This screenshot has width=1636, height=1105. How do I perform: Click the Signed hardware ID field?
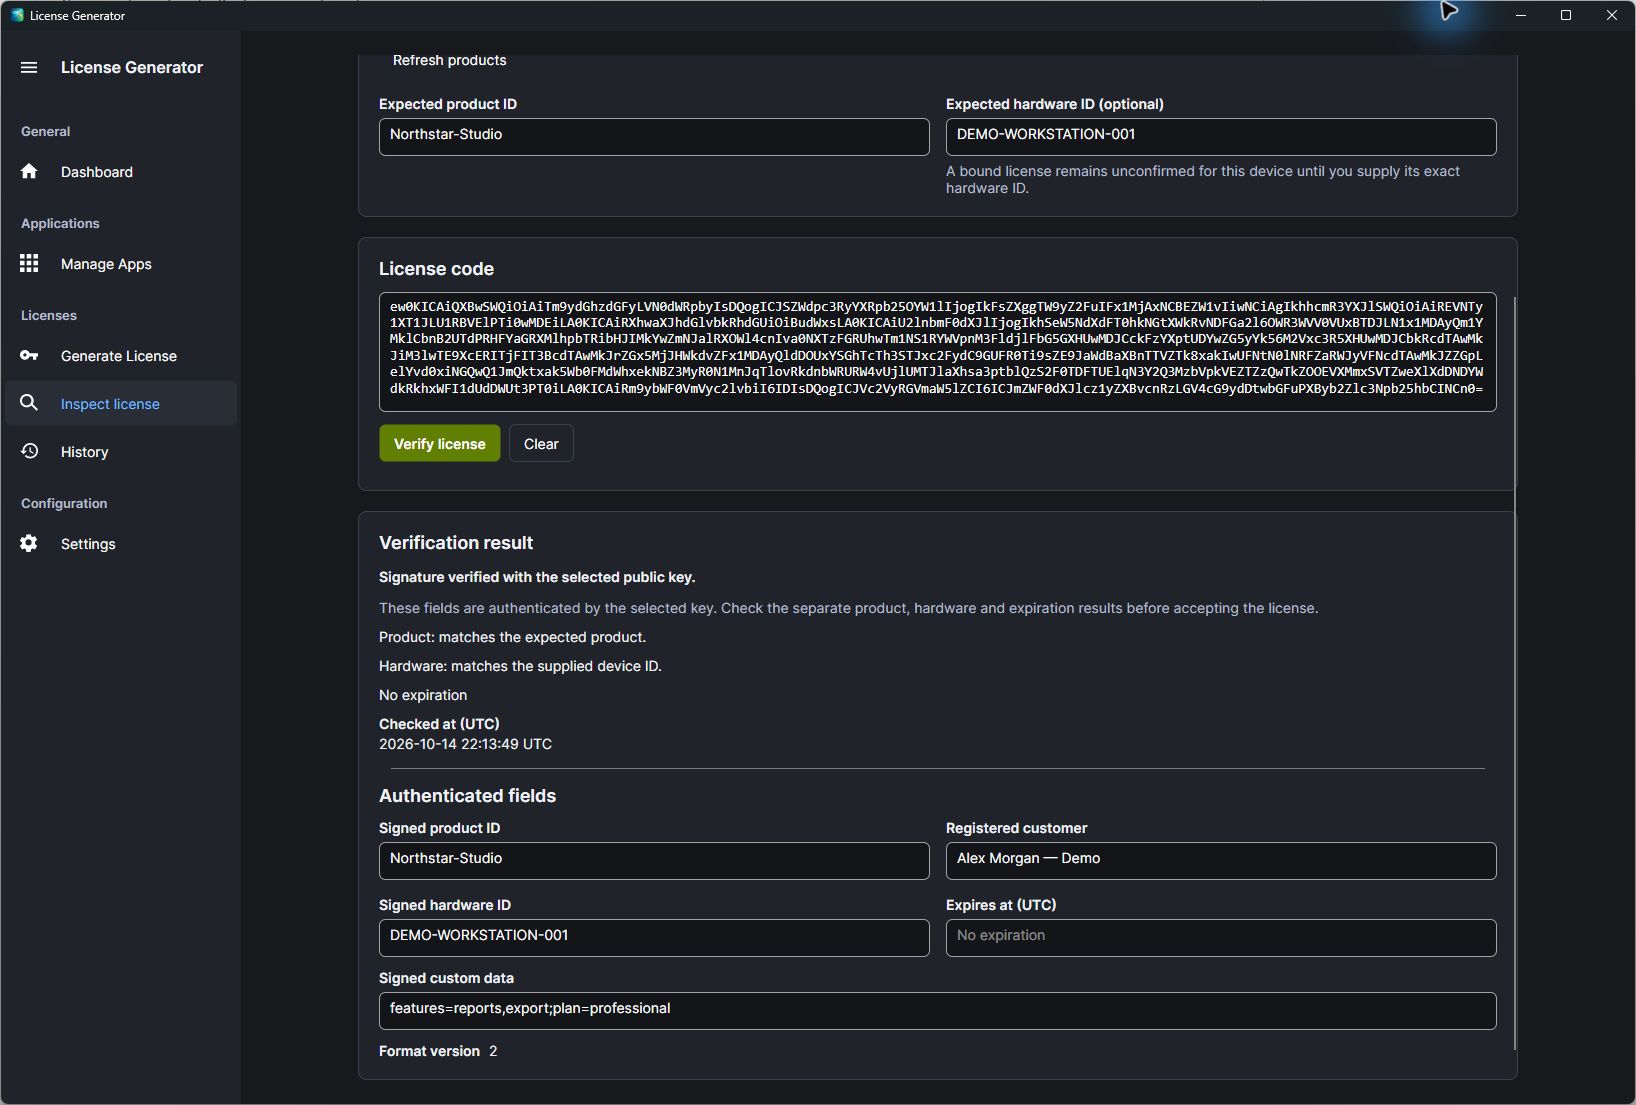click(x=654, y=938)
